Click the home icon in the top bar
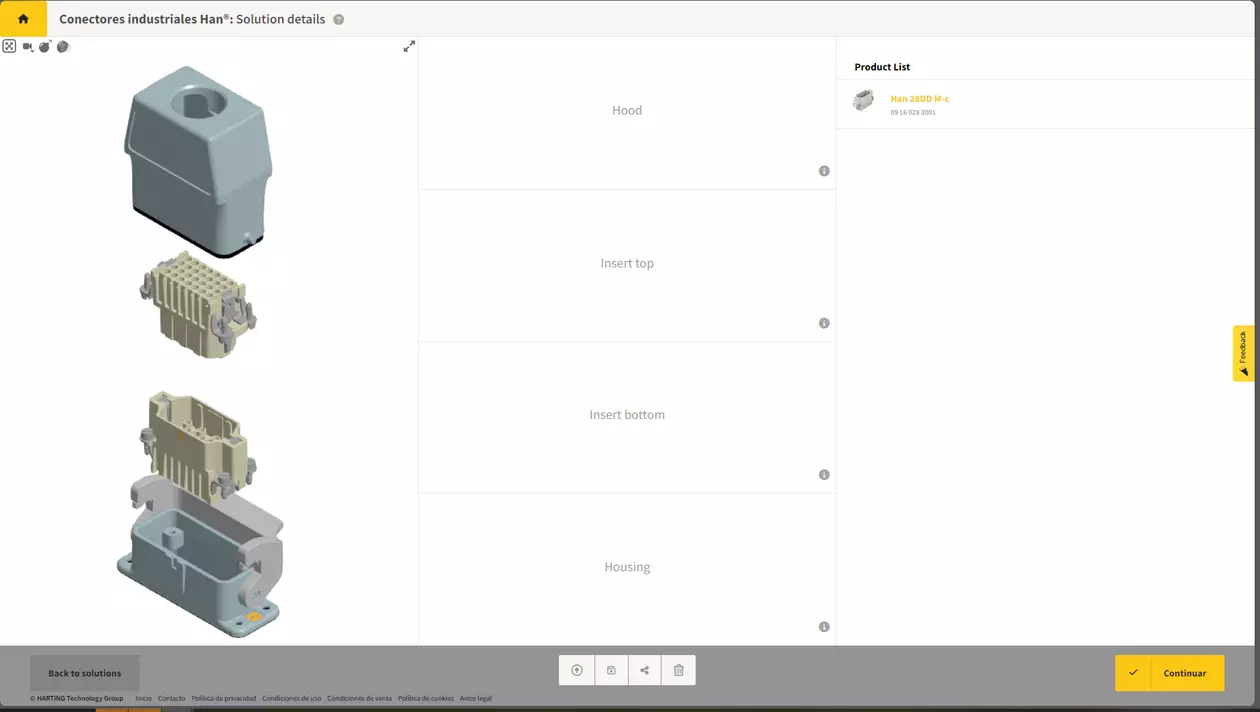1260x712 pixels. click(x=22, y=18)
